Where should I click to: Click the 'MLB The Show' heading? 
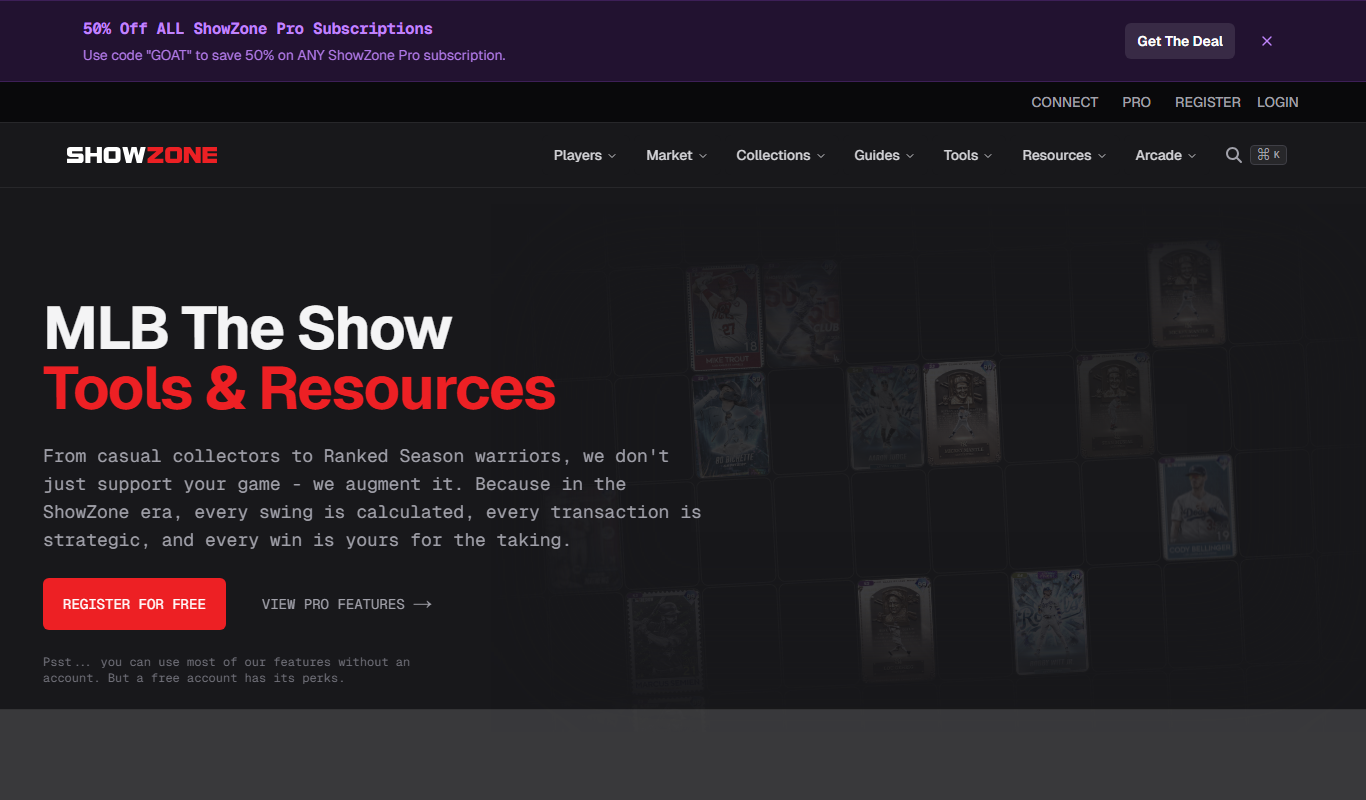pyautogui.click(x=248, y=328)
